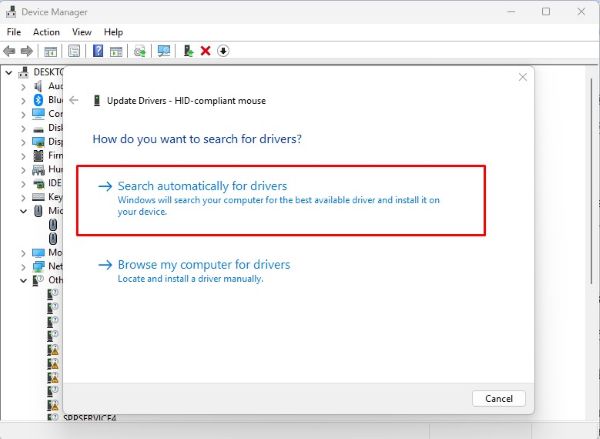The height and width of the screenshot is (439, 600).
Task: Click the Cancel button
Action: [499, 398]
